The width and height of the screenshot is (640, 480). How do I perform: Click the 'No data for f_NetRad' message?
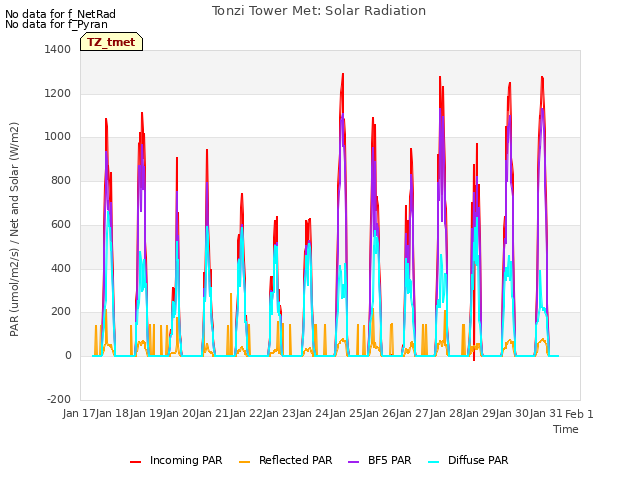pyautogui.click(x=60, y=14)
